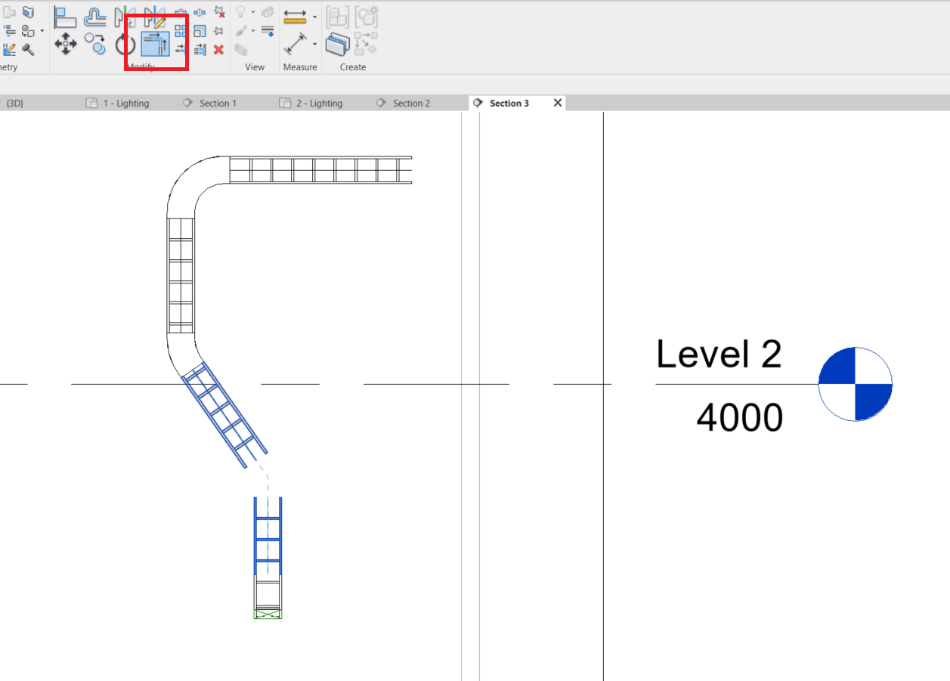Select the Array tool icon
Viewport: 950px width, 681px height.
coord(180,31)
